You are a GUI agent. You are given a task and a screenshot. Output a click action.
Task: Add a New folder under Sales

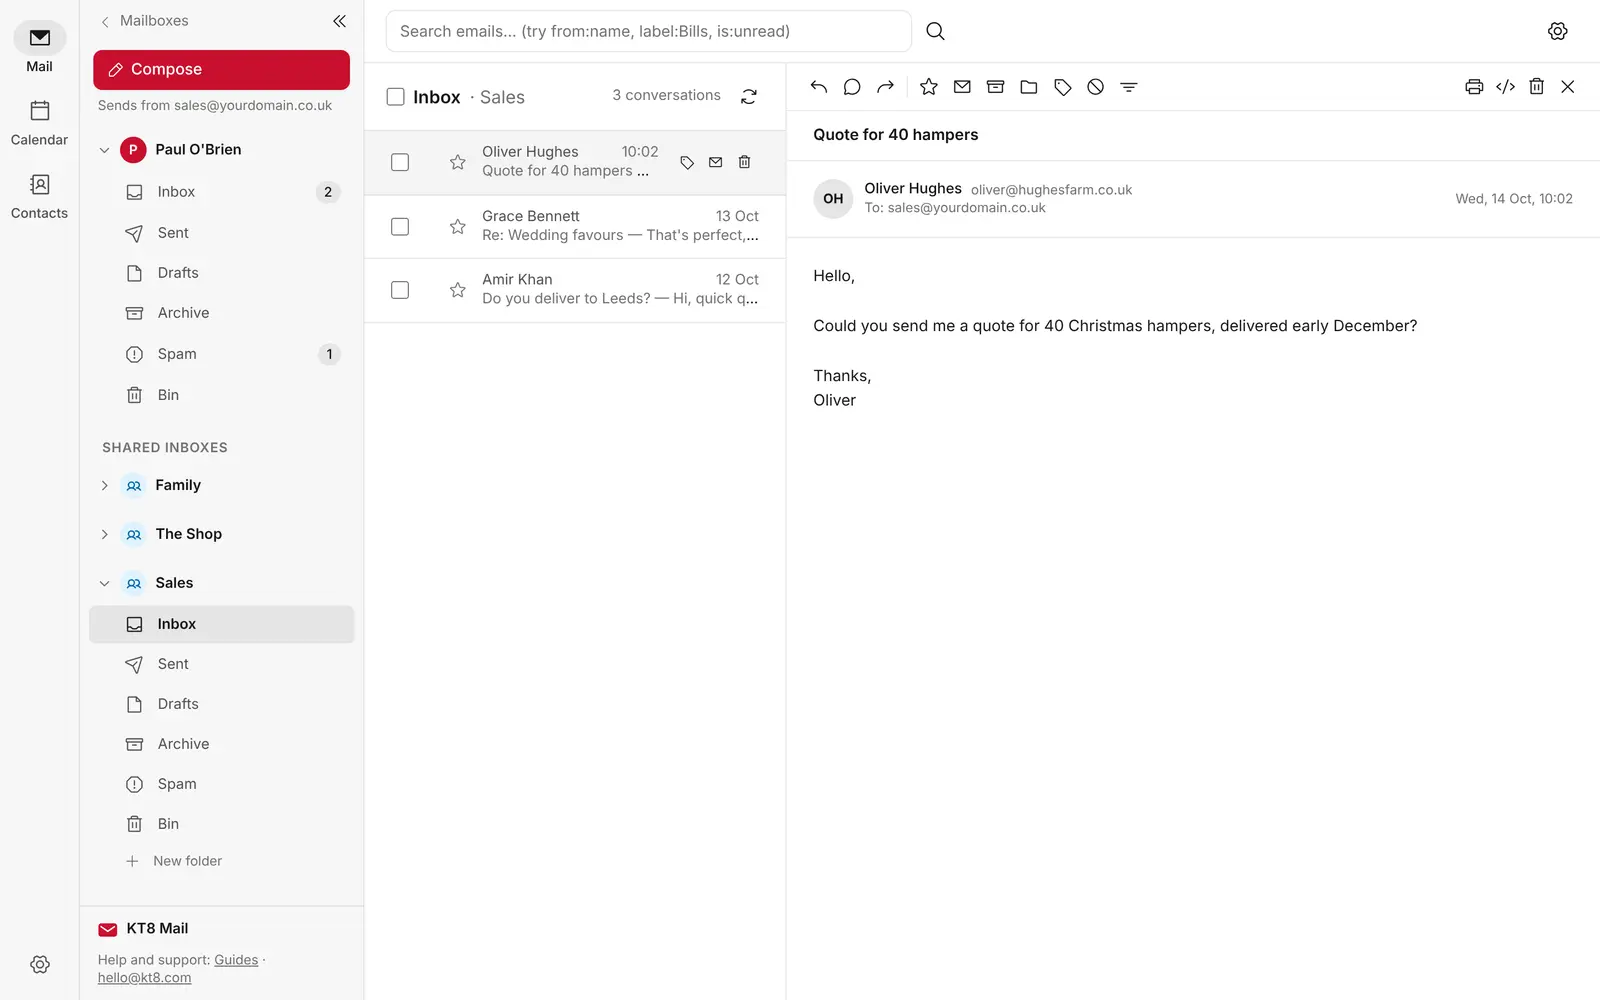[x=174, y=861]
